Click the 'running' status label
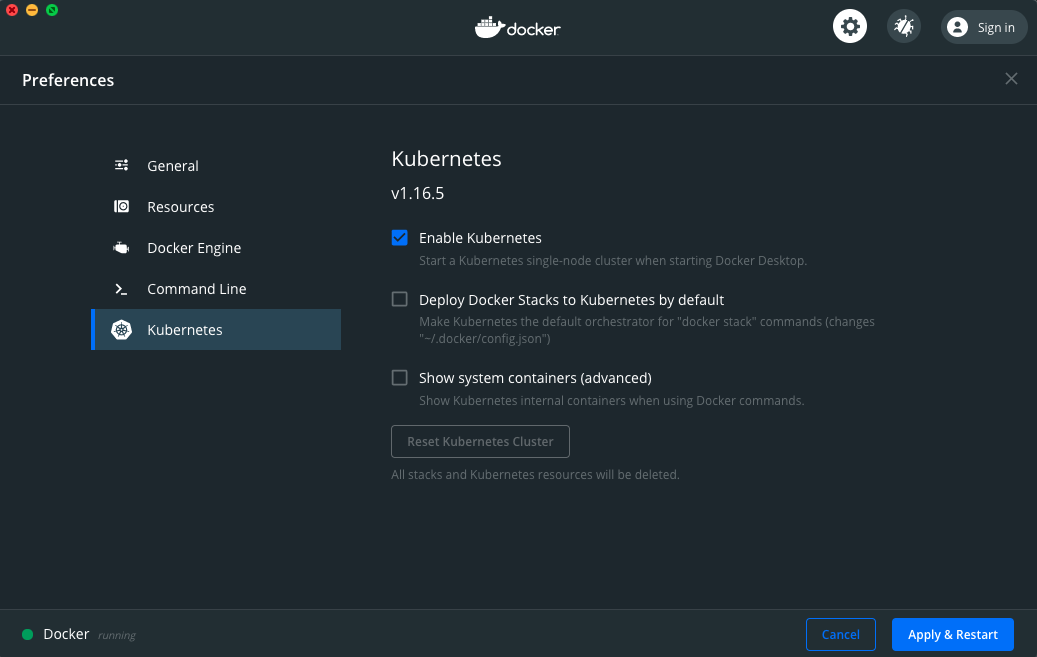The image size is (1037, 657). coord(116,635)
